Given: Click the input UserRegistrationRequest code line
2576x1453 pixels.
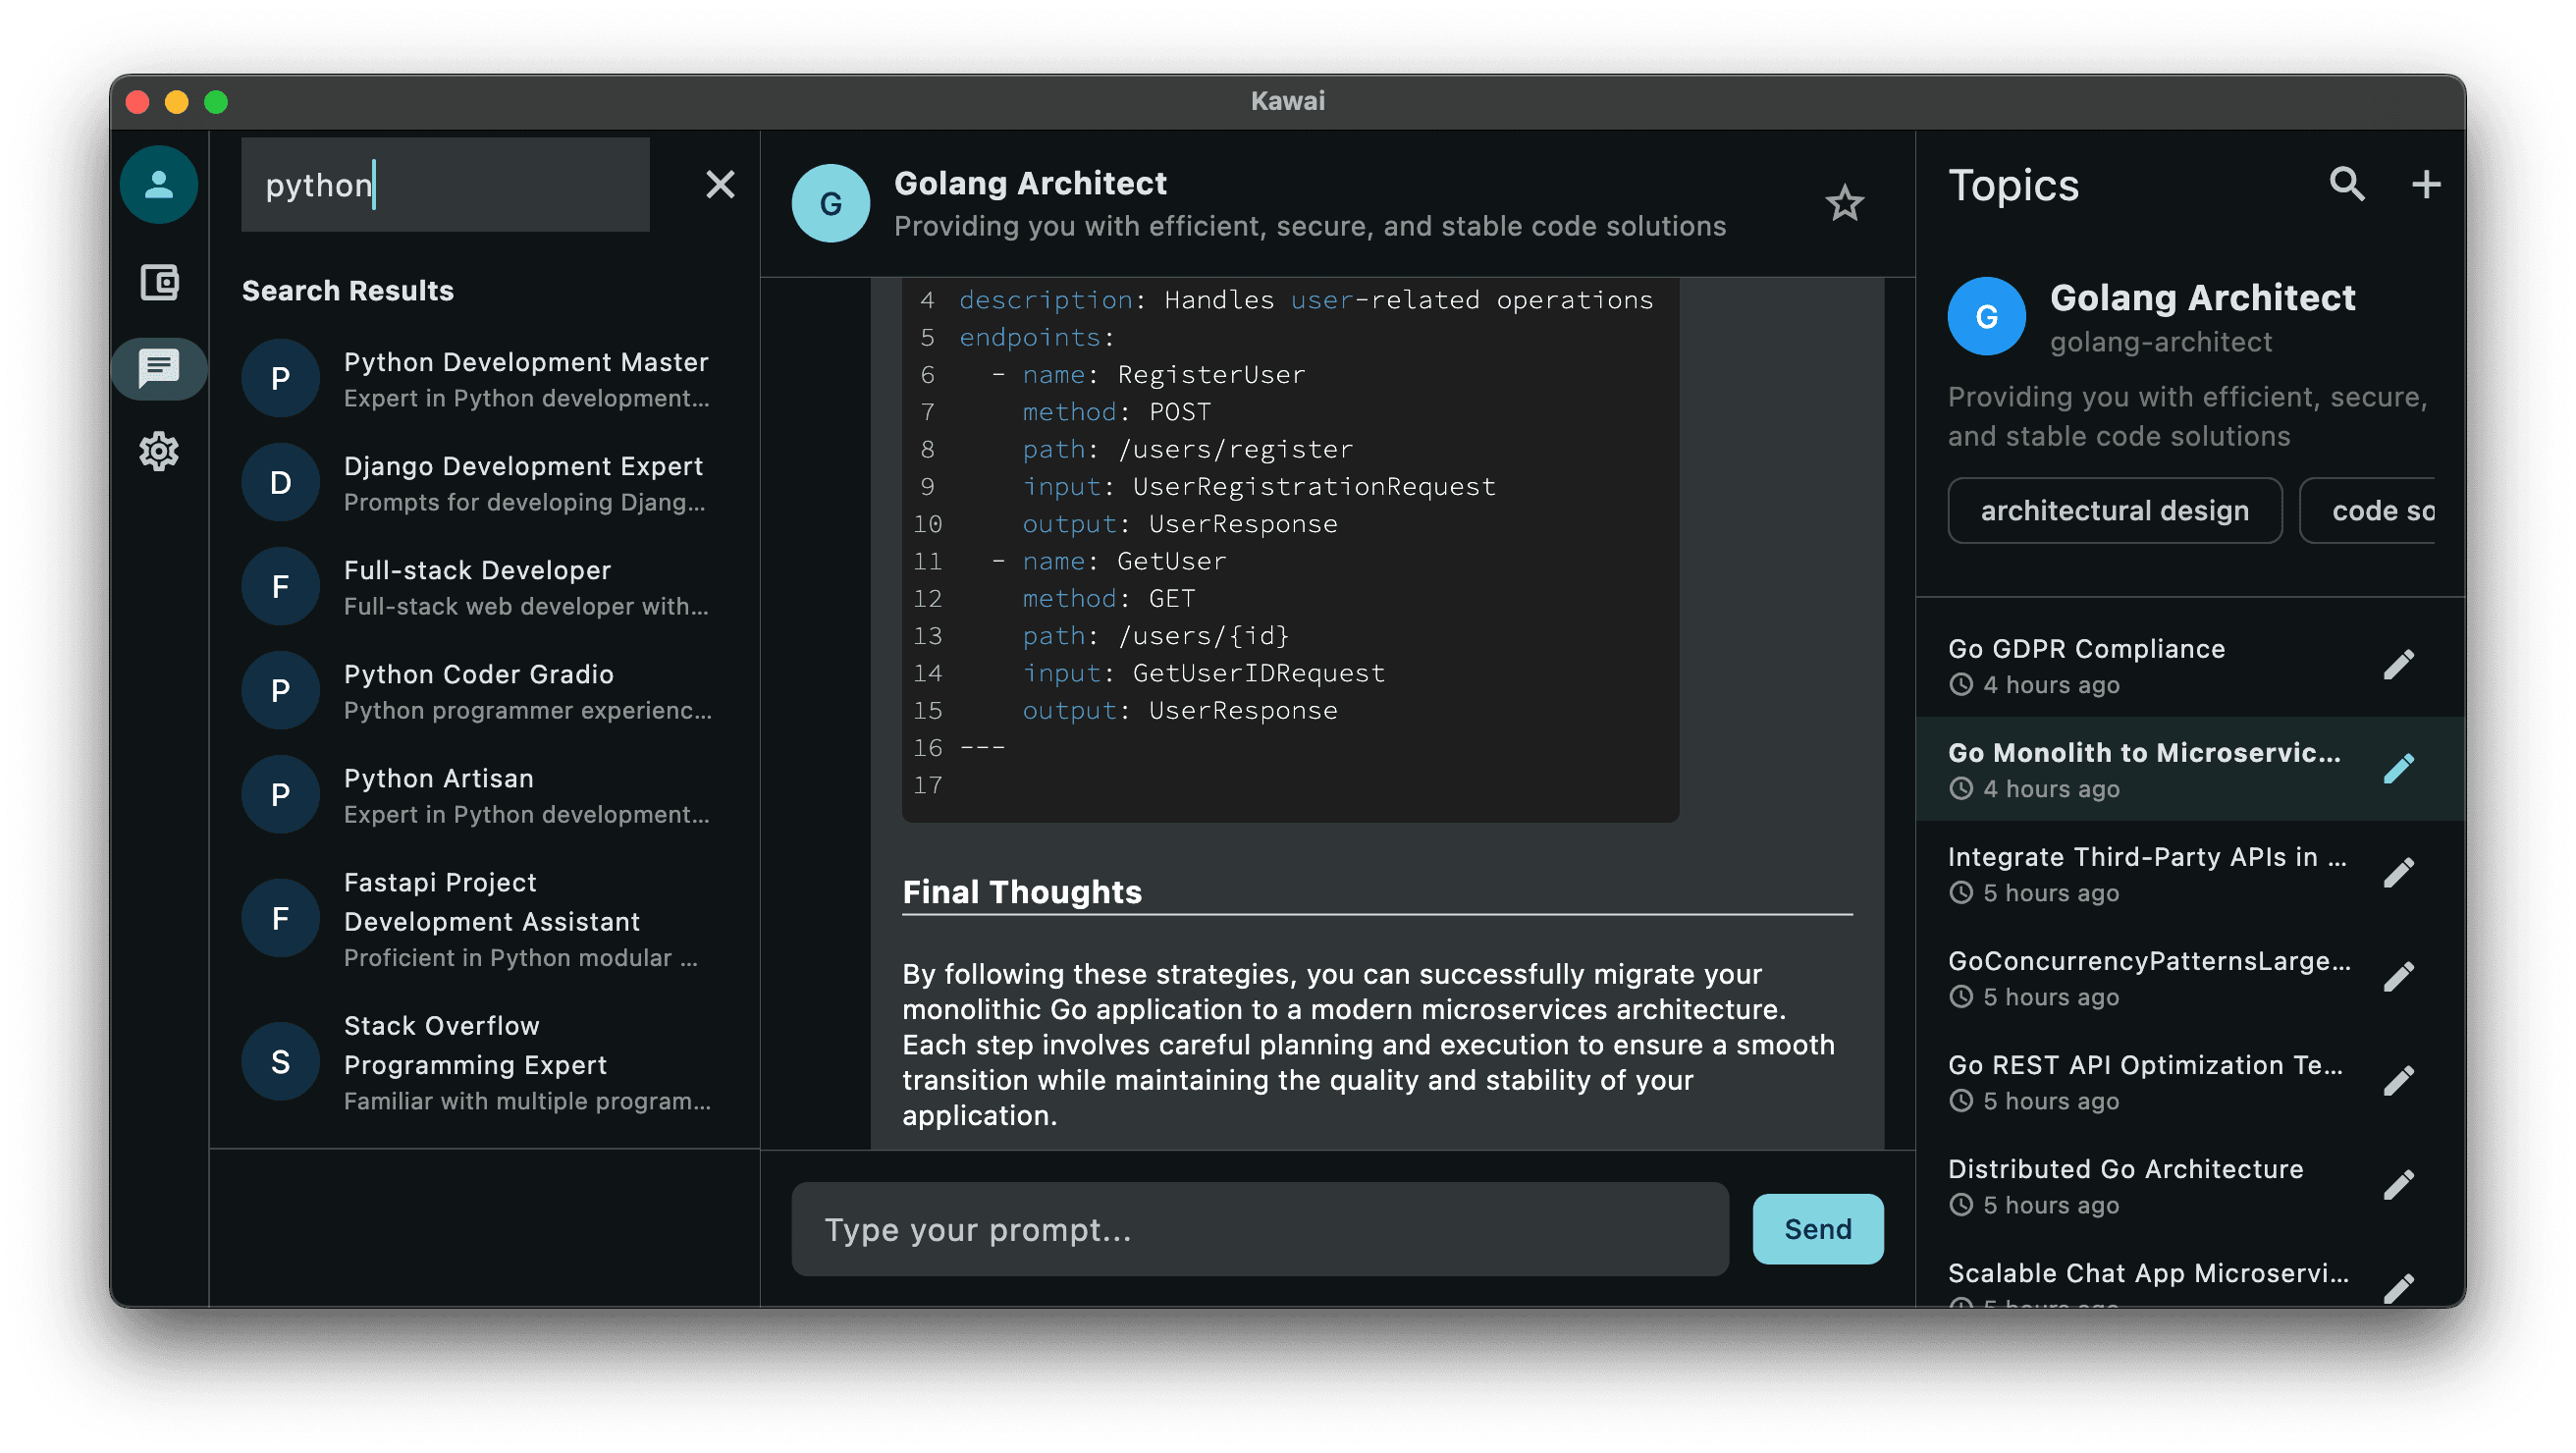Looking at the screenshot, I should coord(1258,486).
